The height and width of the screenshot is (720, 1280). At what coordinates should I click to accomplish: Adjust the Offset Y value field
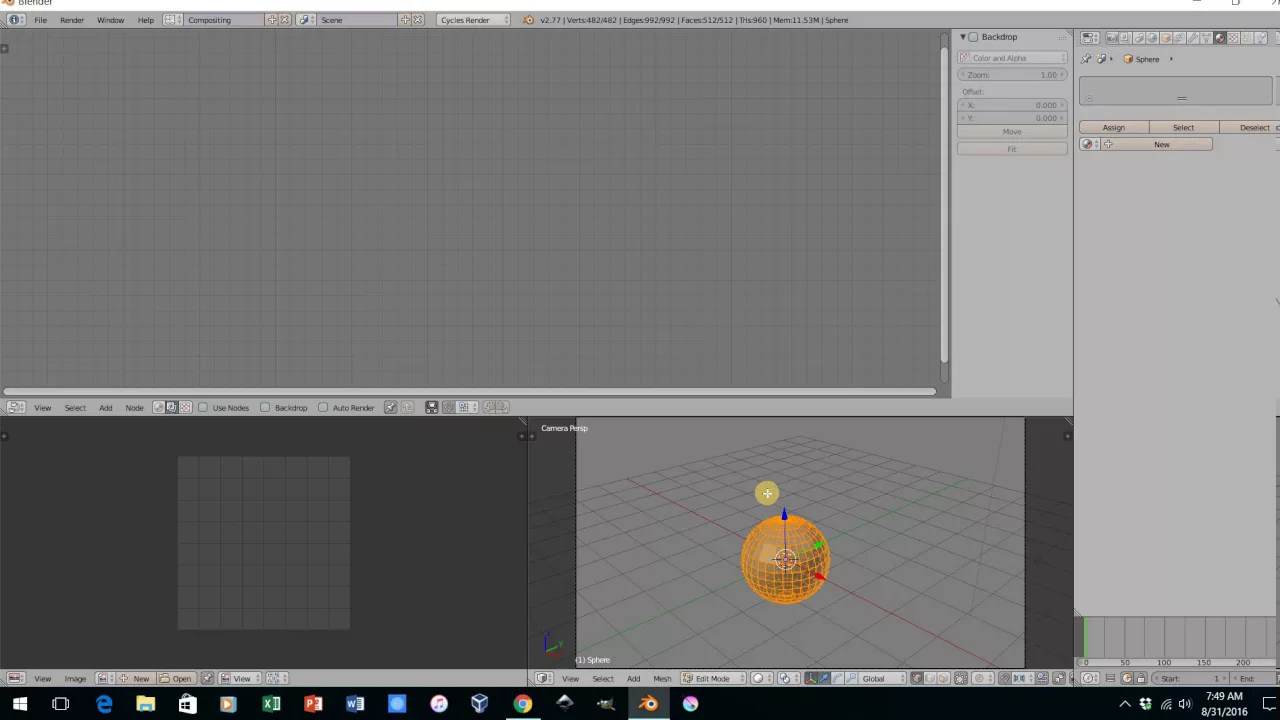pos(1012,118)
